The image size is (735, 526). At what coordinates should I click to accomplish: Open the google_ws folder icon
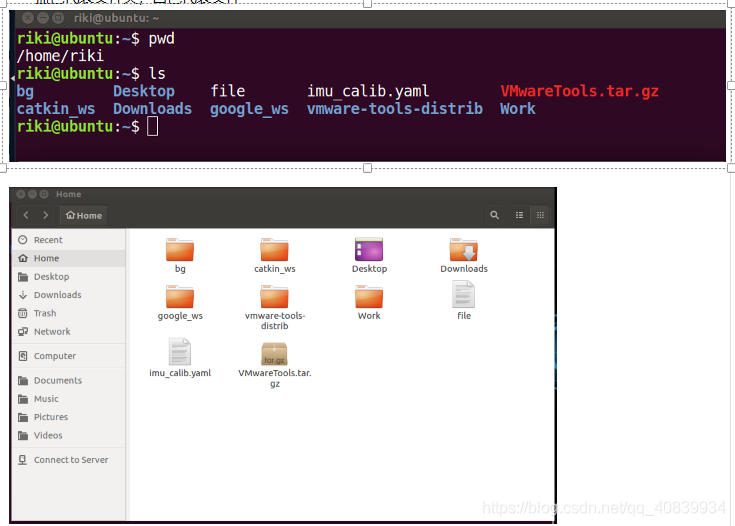180,297
